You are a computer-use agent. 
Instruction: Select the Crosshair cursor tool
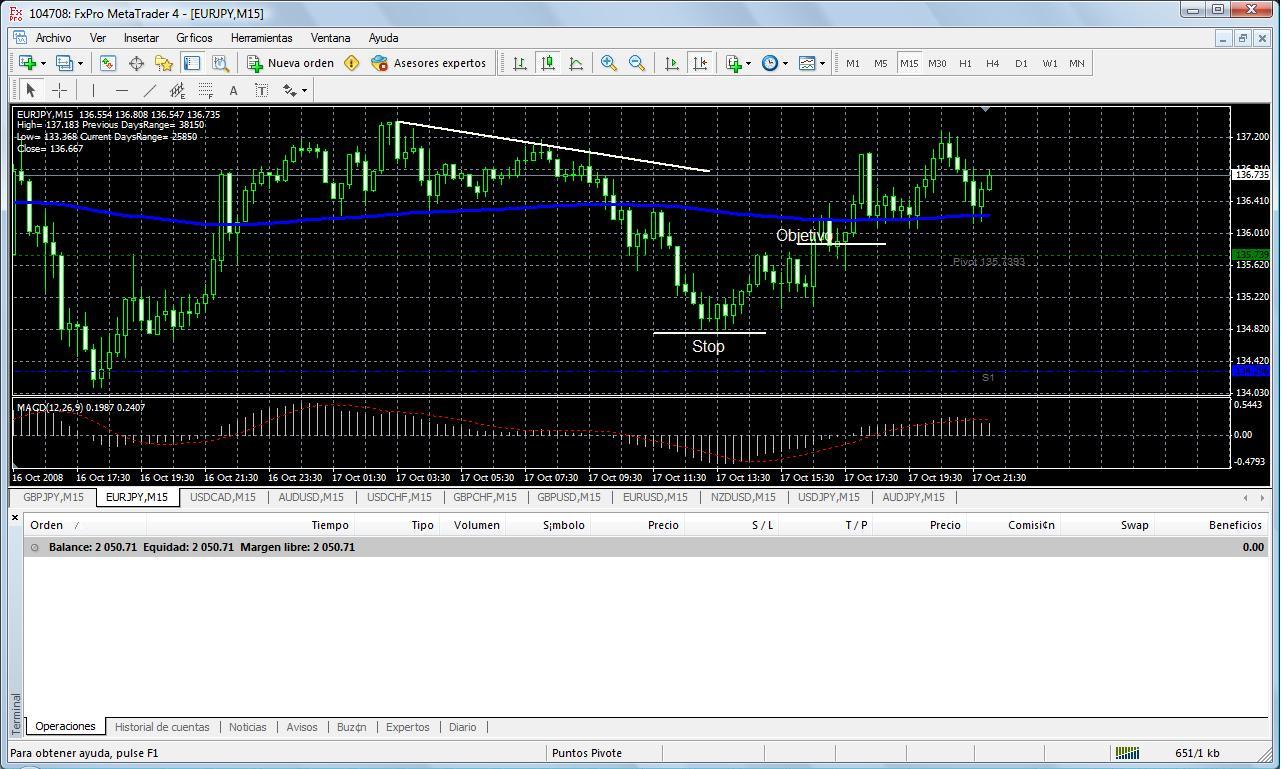click(59, 90)
